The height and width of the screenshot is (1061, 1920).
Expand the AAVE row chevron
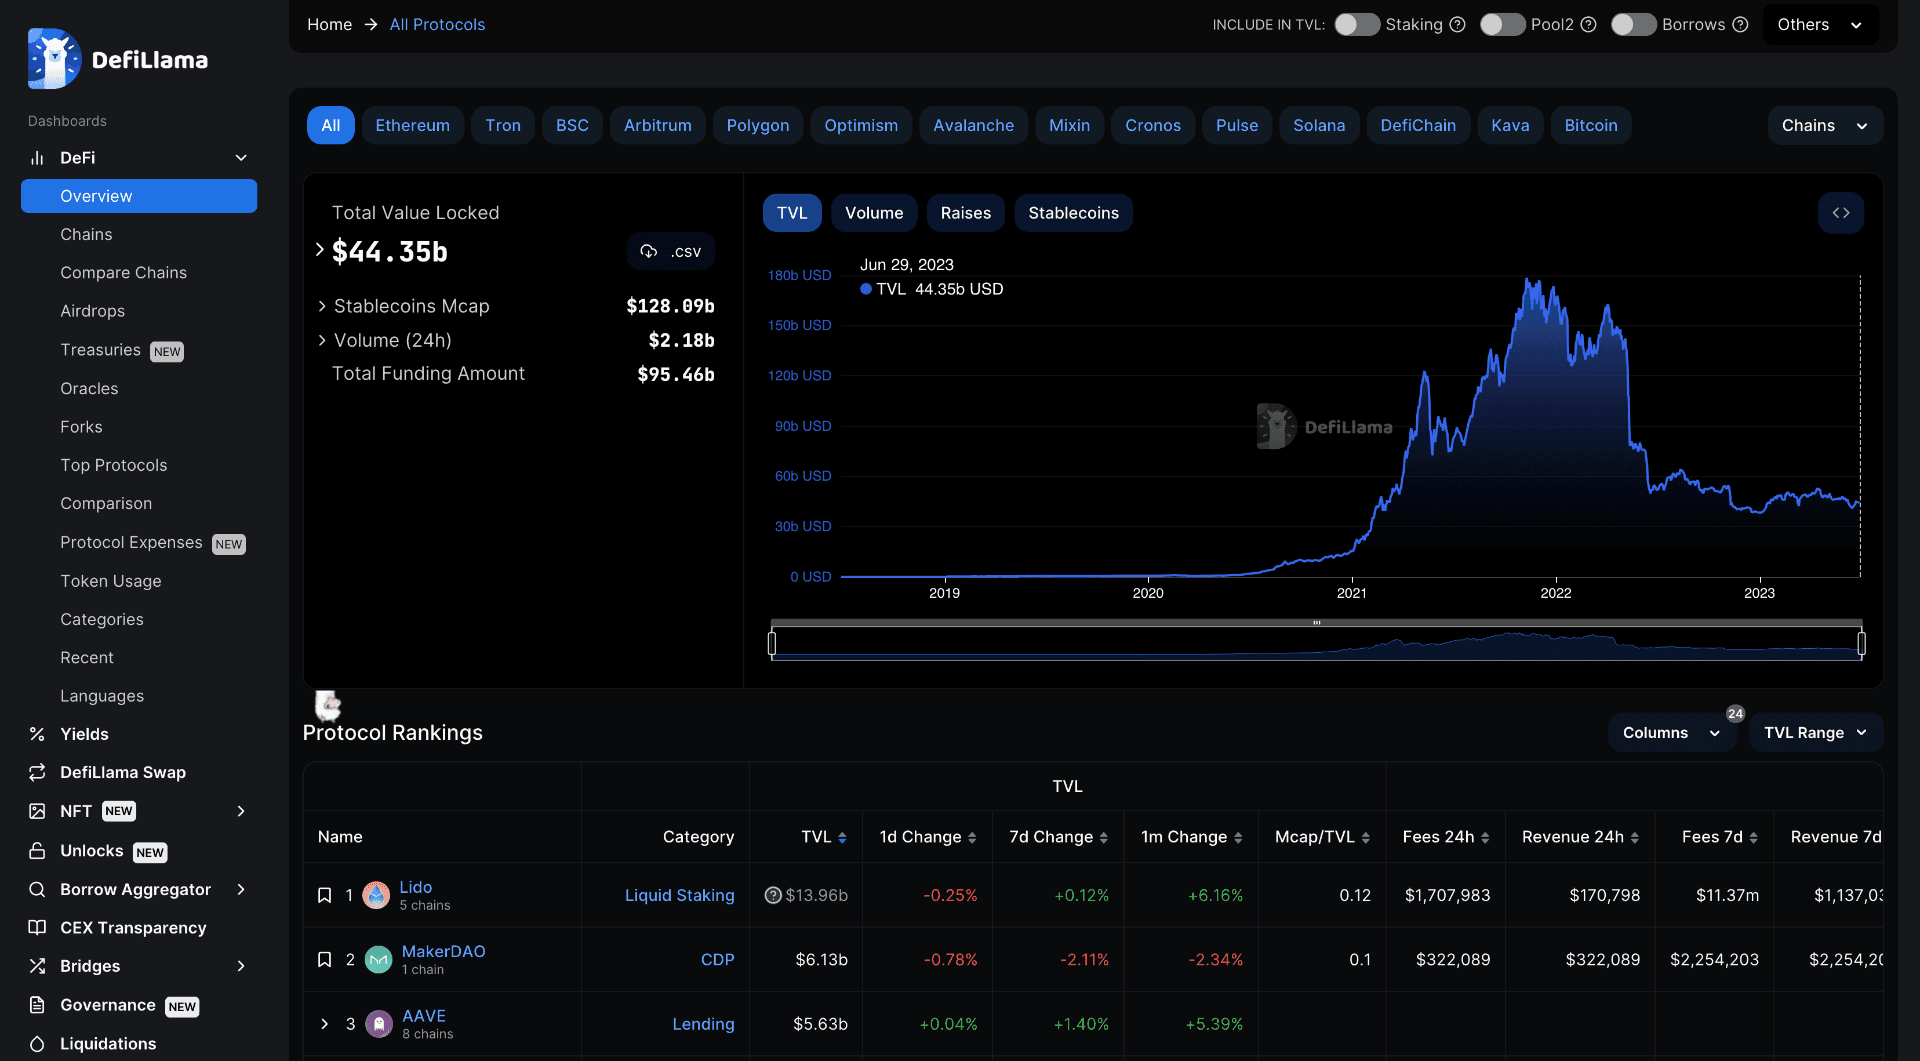[x=325, y=1024]
